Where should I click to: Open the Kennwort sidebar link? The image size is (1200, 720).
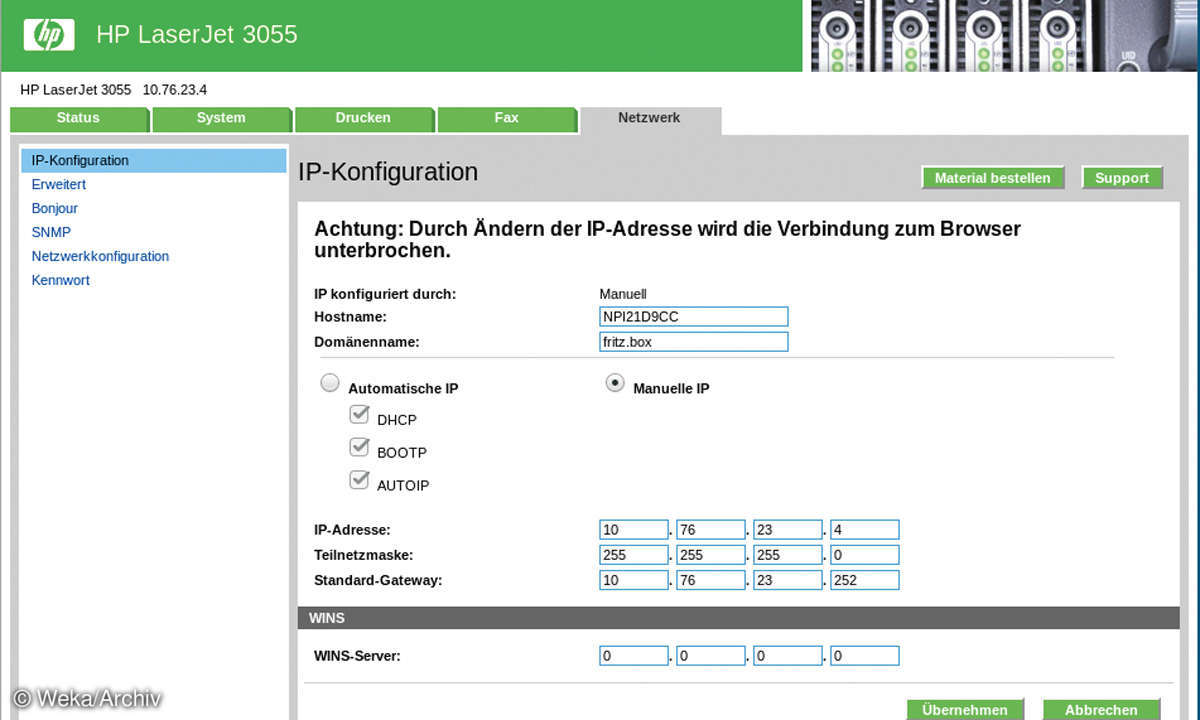(61, 280)
